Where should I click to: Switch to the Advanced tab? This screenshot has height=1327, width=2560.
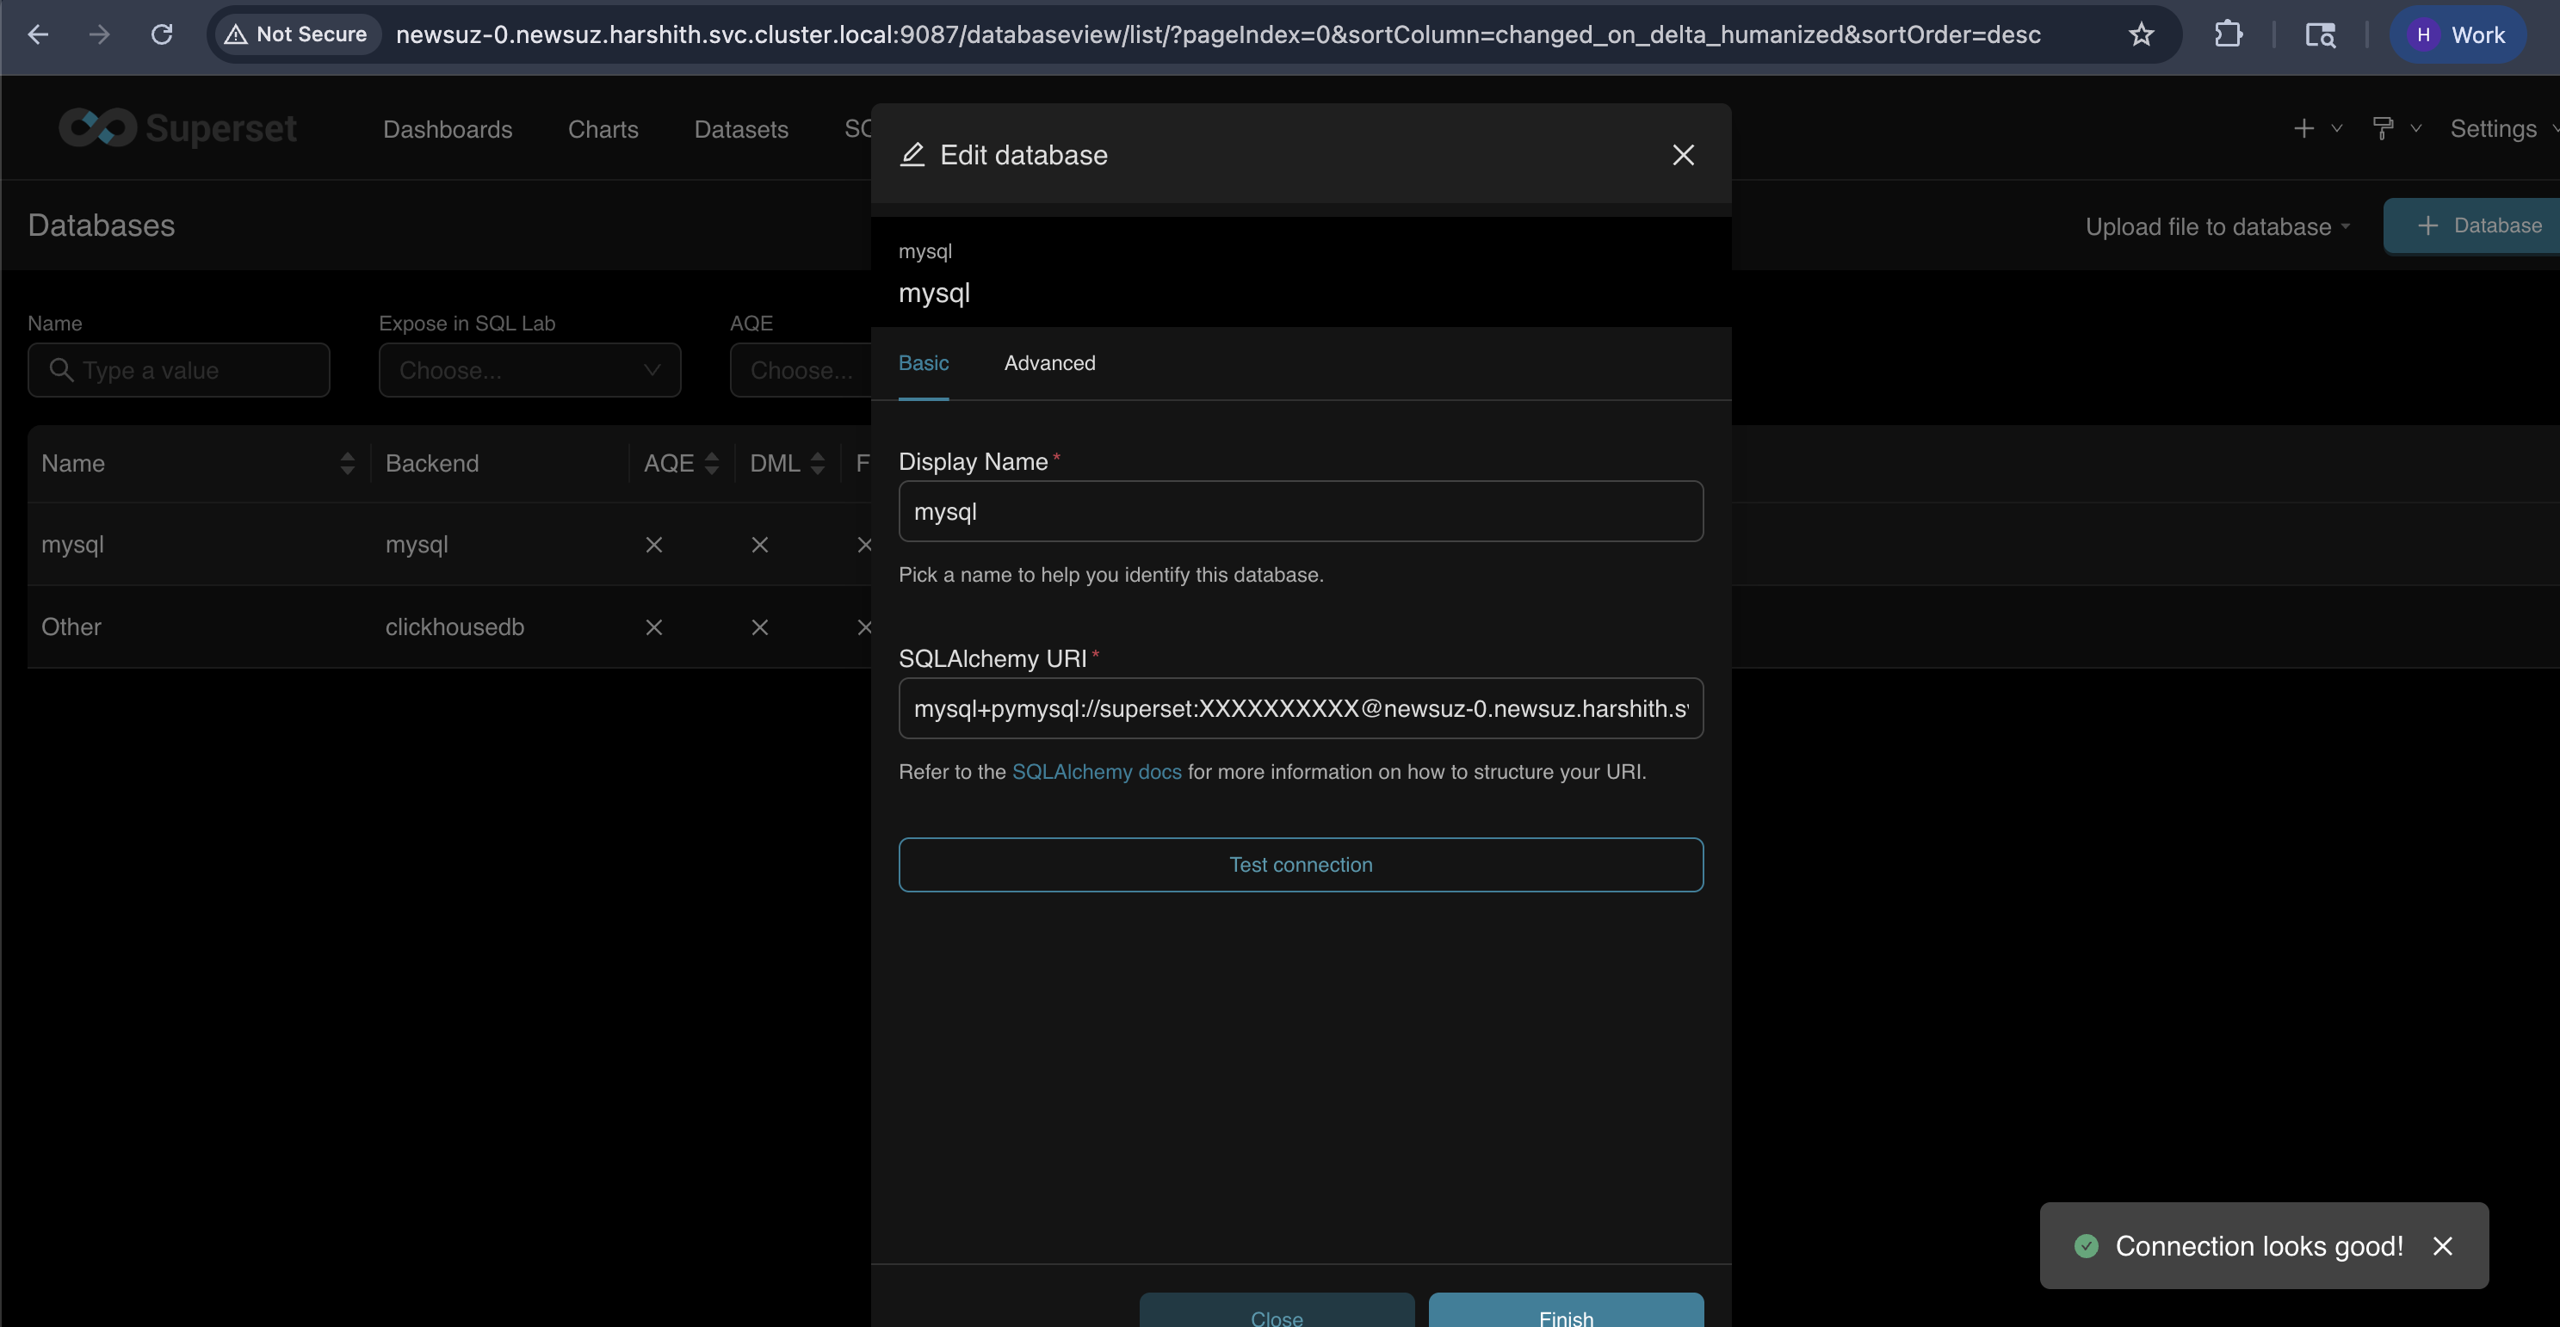click(x=1050, y=363)
